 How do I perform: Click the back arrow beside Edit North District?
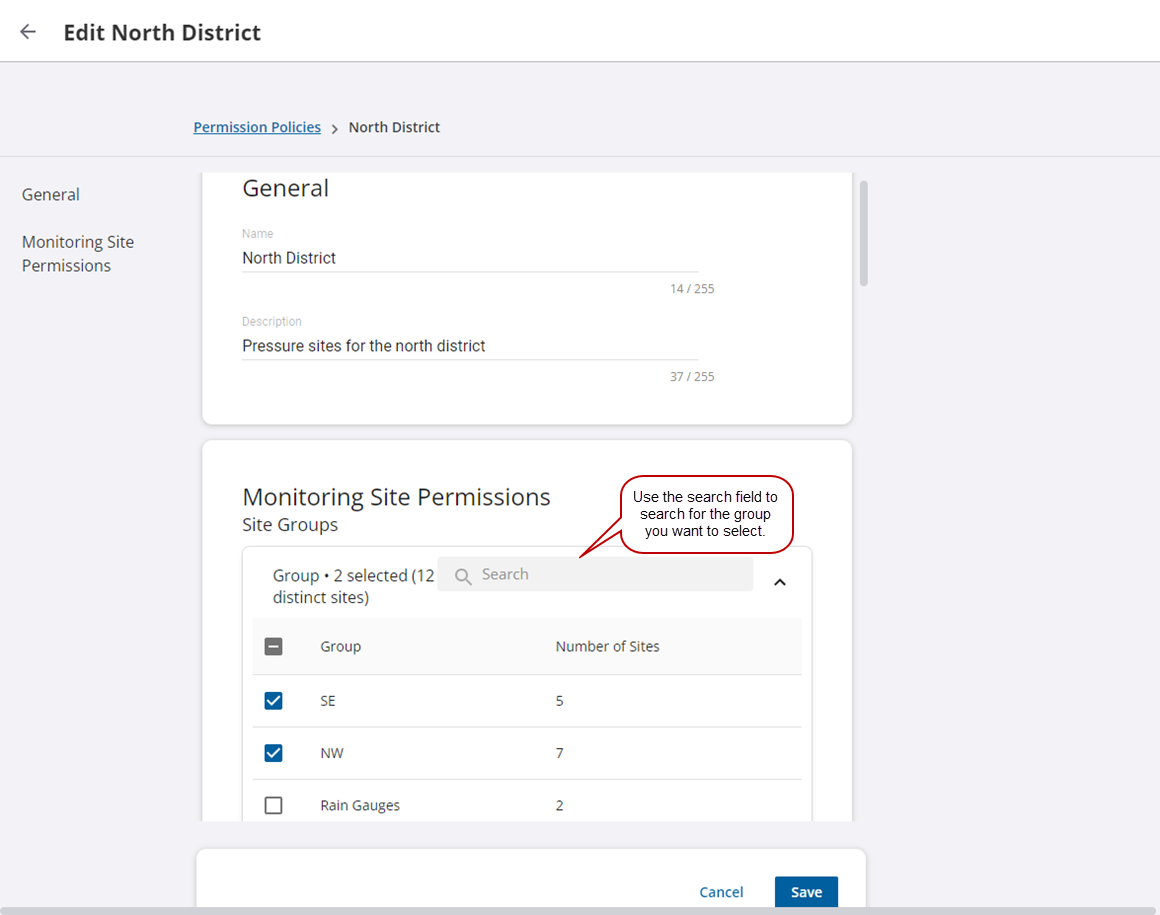click(x=28, y=32)
